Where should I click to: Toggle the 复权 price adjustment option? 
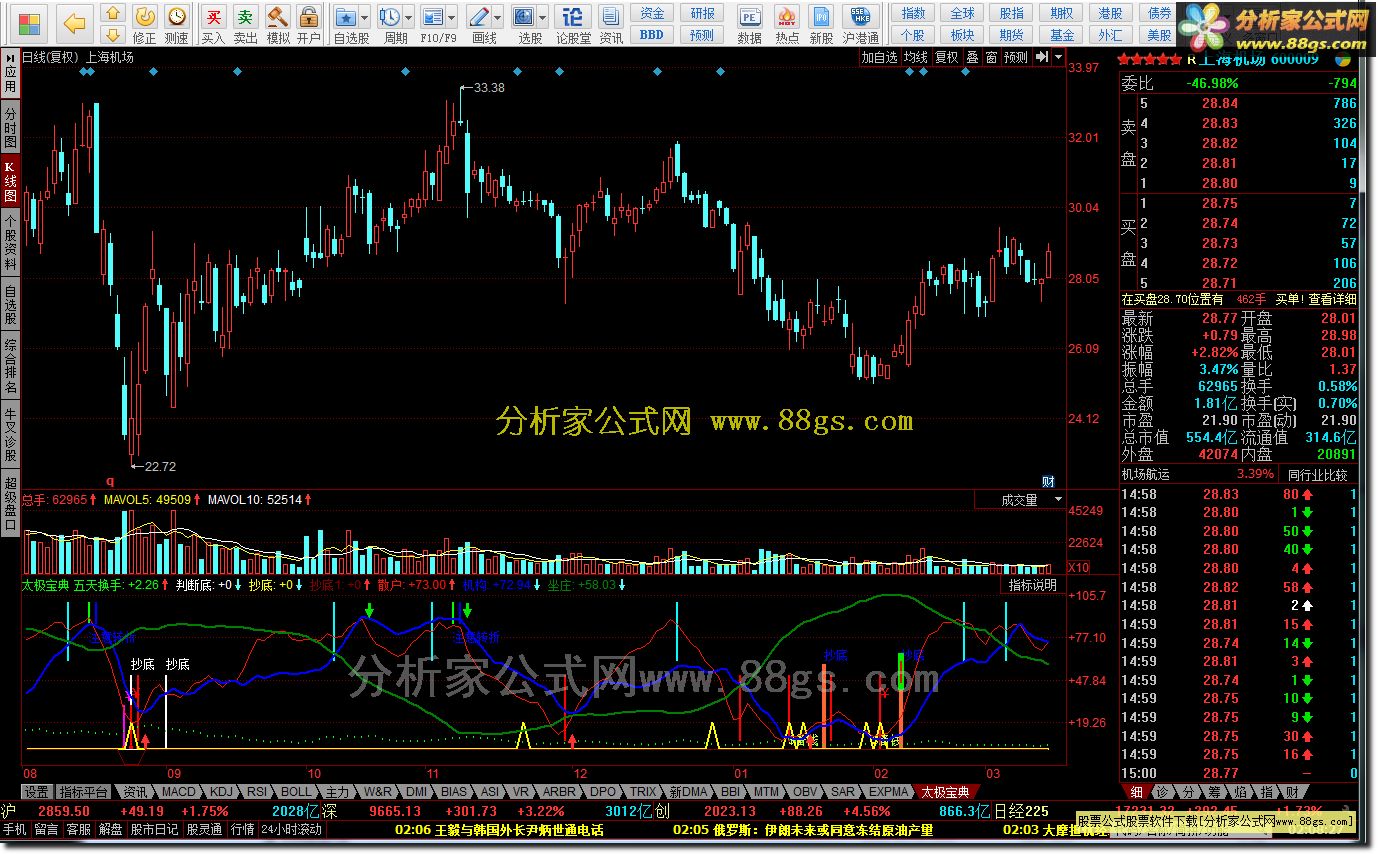947,57
